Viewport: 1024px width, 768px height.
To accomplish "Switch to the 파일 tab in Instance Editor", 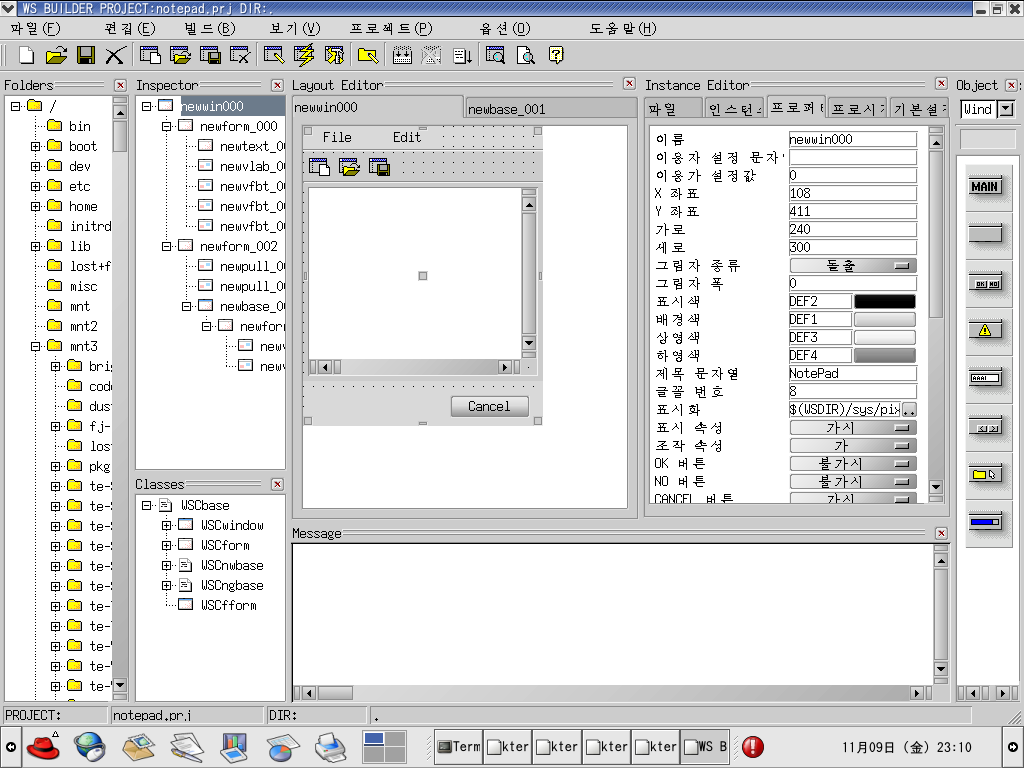I will click(673, 109).
